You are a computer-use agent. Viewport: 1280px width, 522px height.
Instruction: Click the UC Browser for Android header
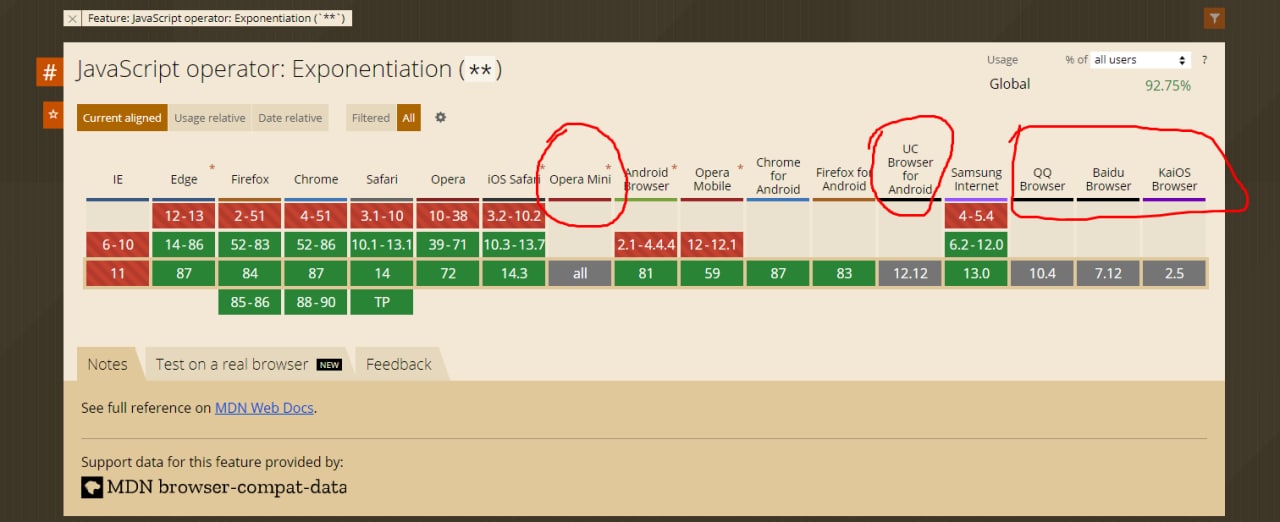[910, 170]
